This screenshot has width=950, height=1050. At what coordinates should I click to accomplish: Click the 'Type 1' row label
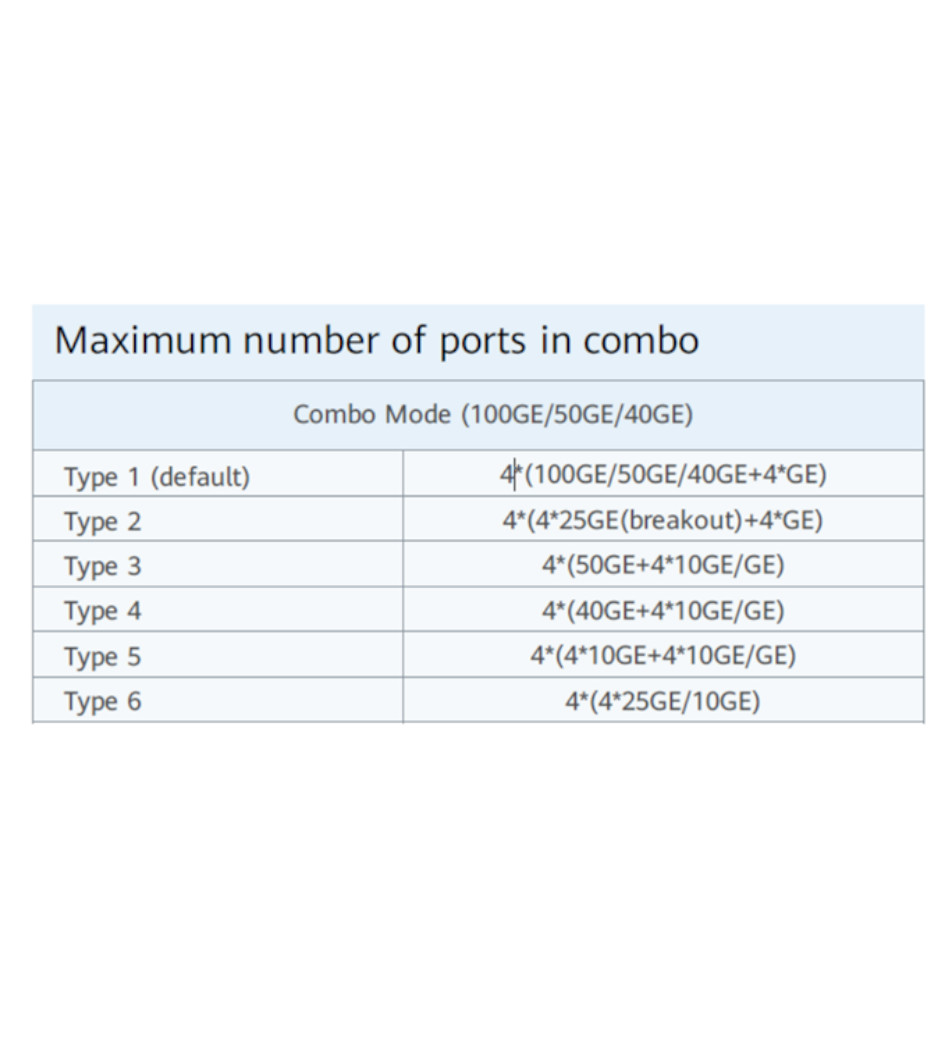point(103,477)
